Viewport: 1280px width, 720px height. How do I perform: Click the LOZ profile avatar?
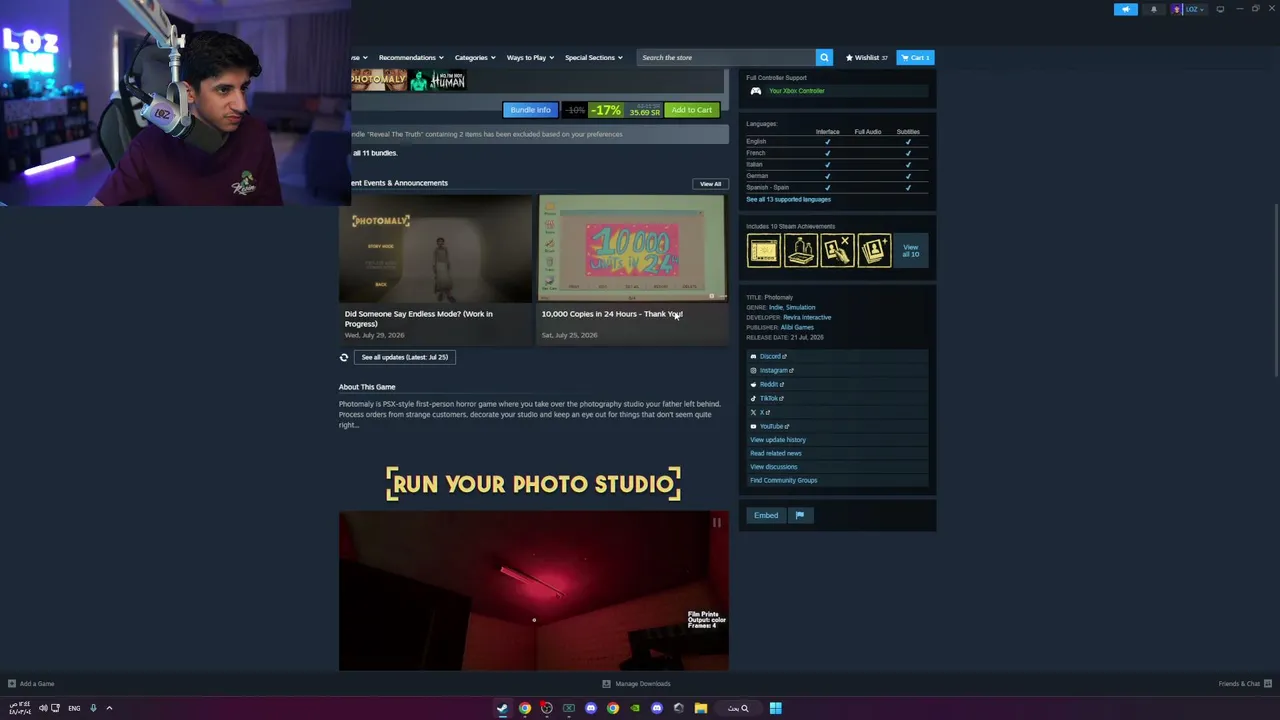point(1177,9)
